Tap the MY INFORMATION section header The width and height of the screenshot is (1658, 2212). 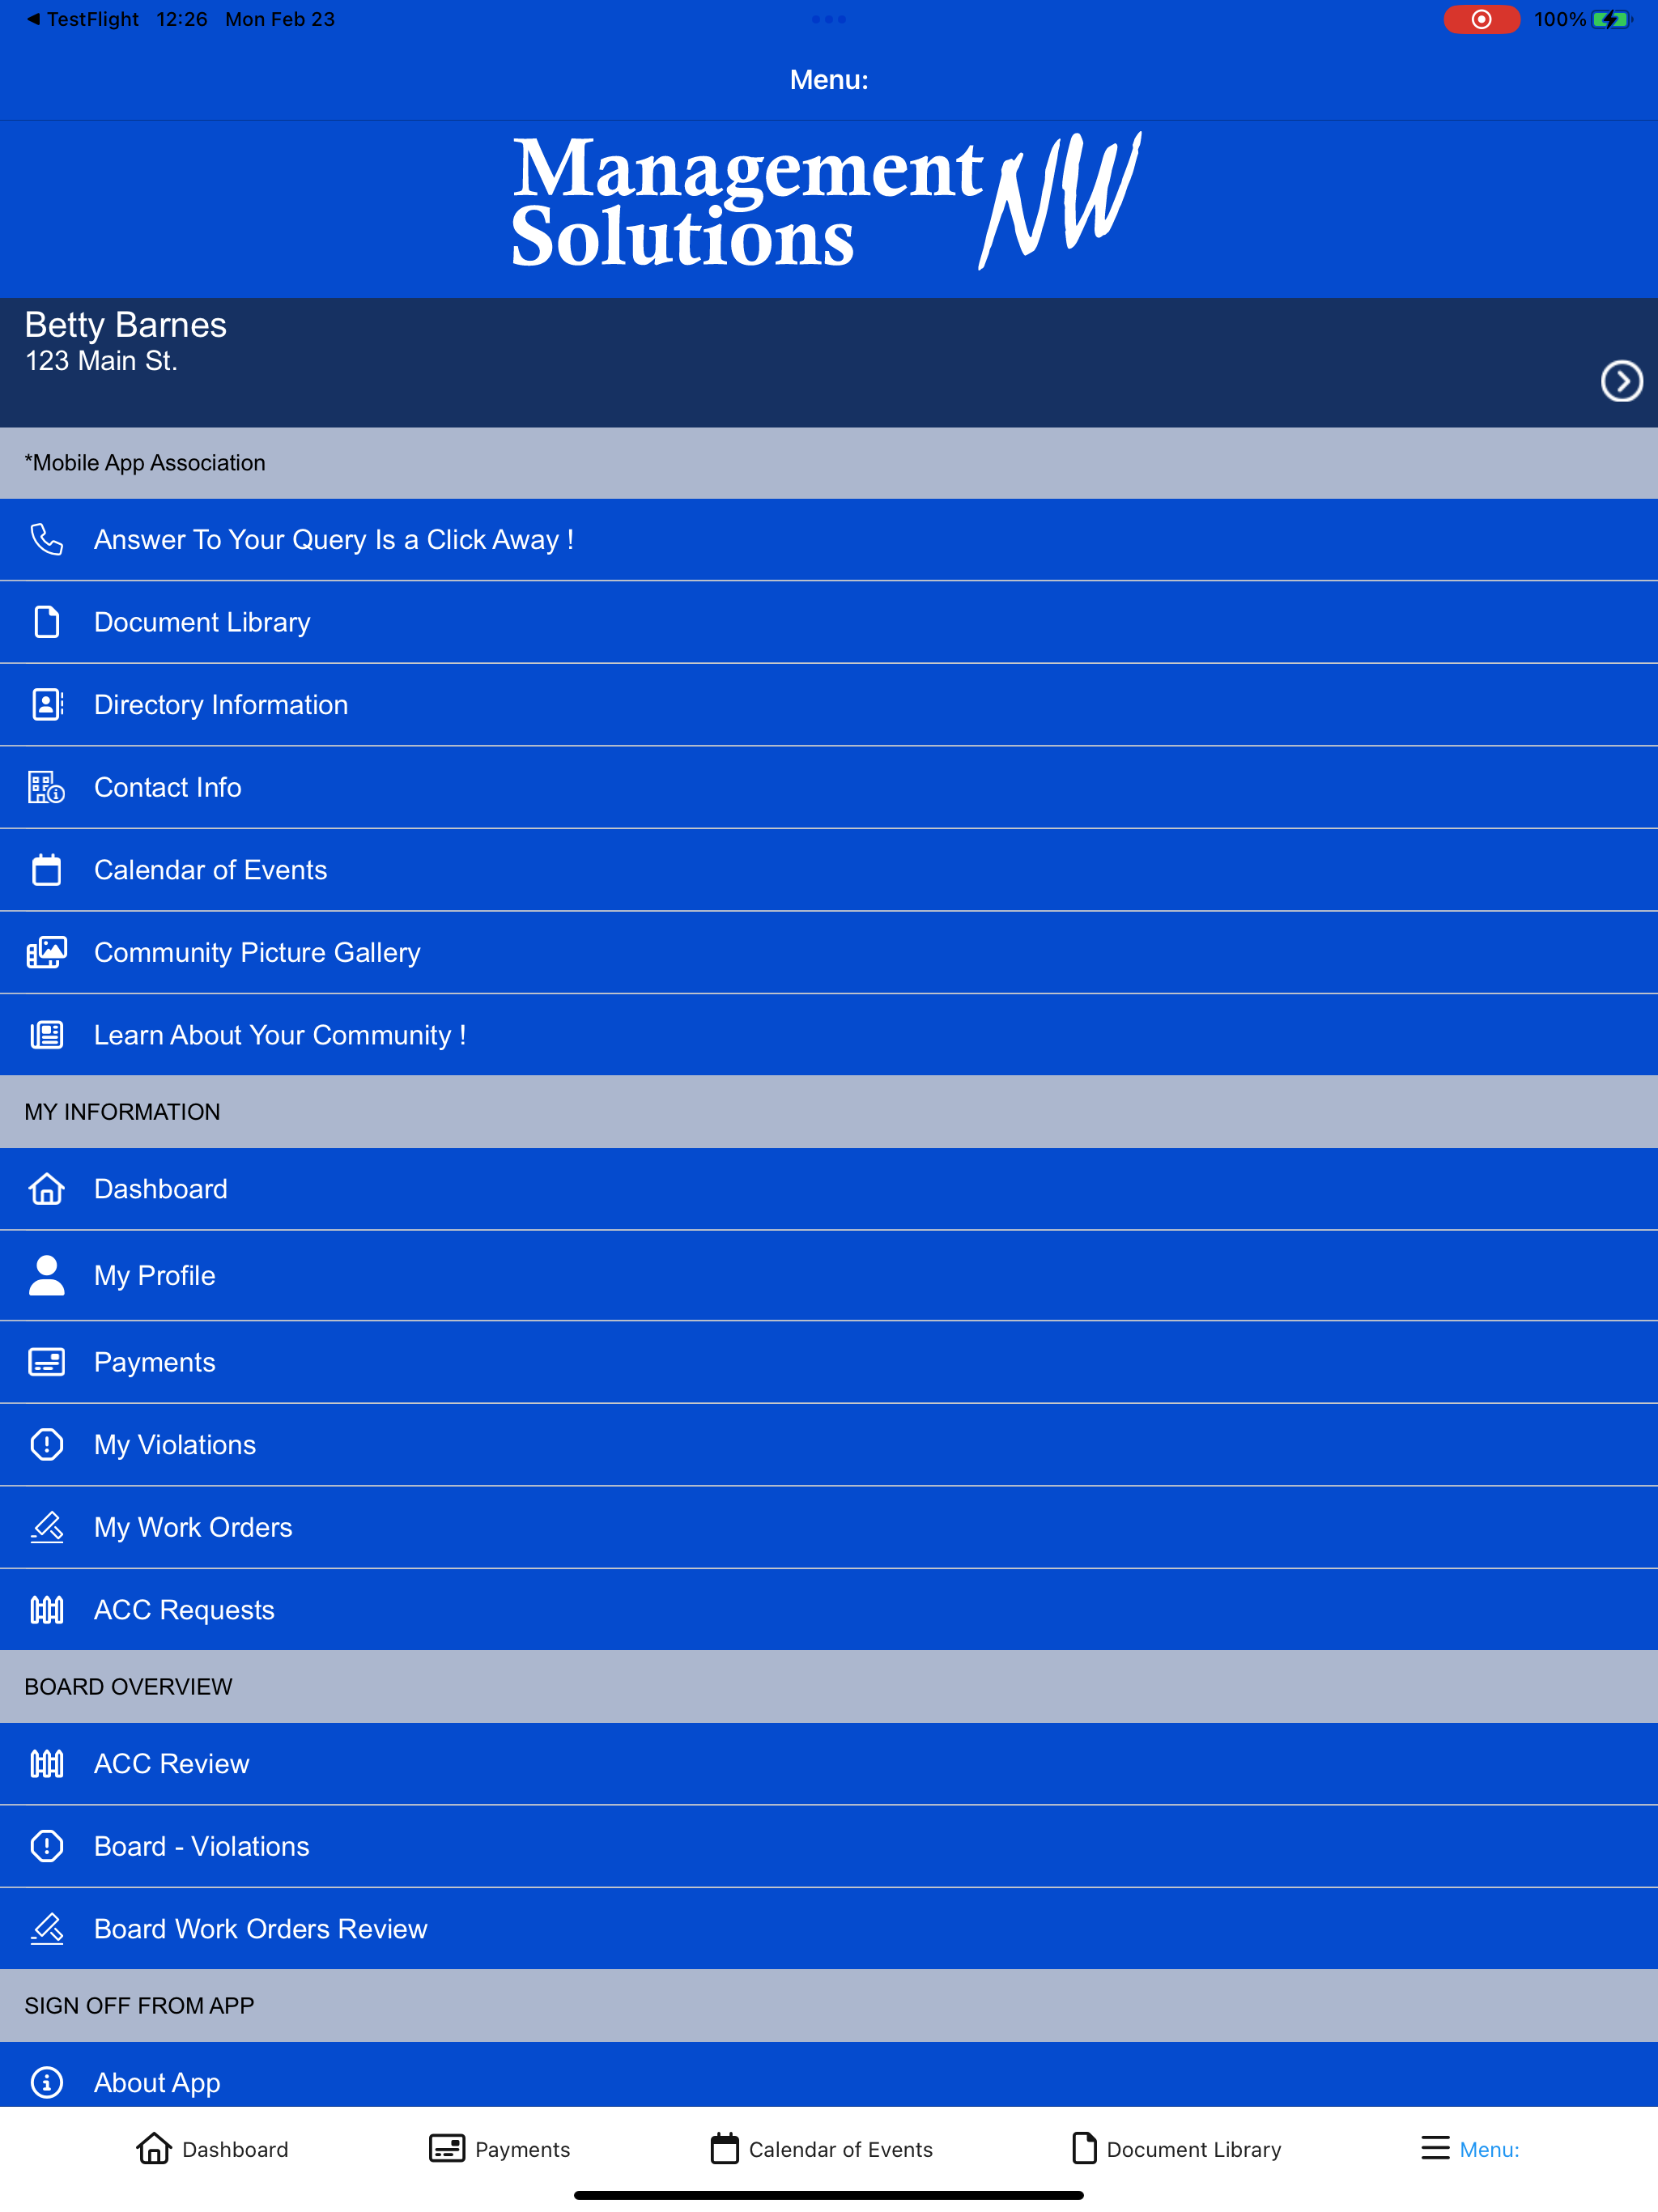pos(829,1112)
